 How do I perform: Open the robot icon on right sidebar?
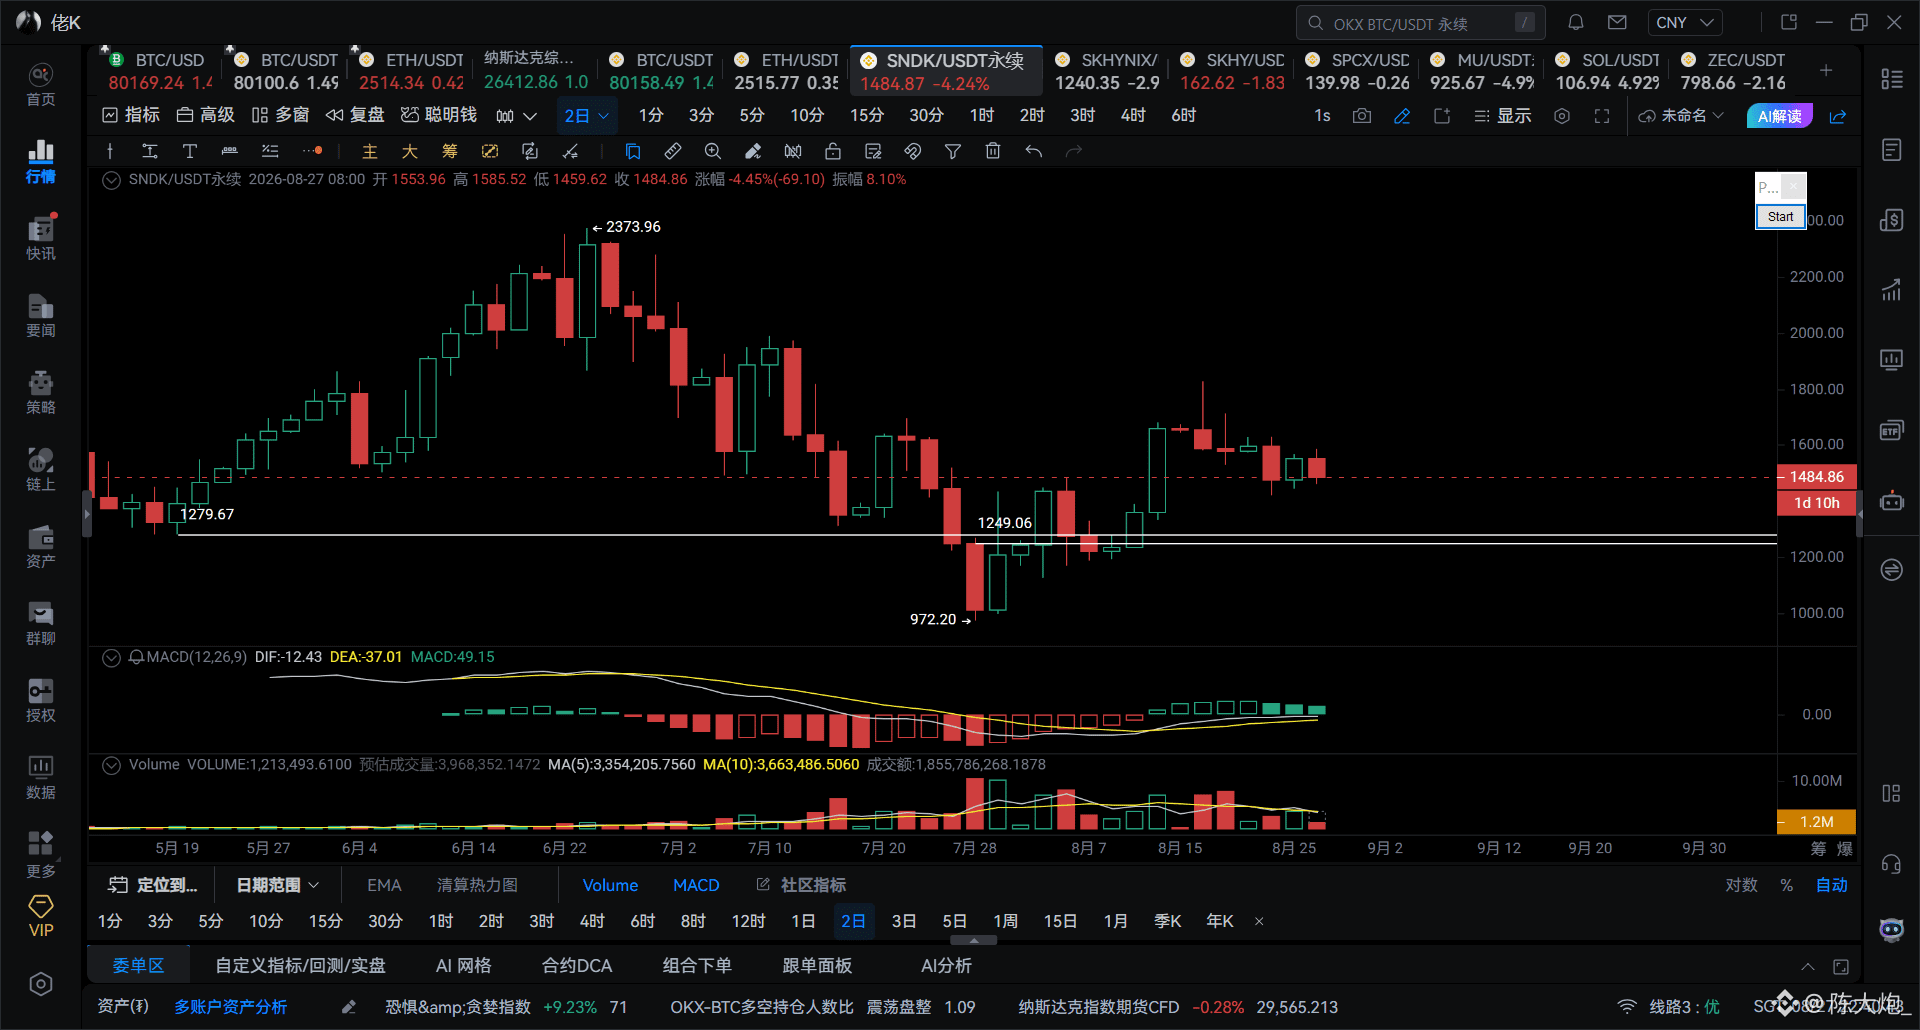tap(1891, 501)
